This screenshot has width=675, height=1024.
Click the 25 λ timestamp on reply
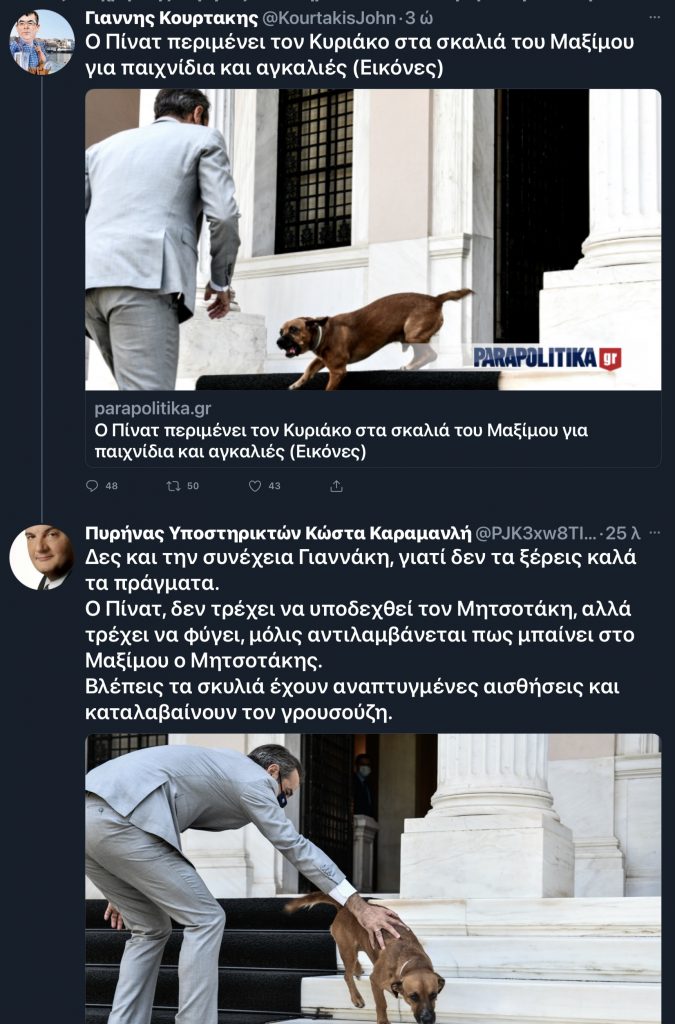[x=622, y=533]
